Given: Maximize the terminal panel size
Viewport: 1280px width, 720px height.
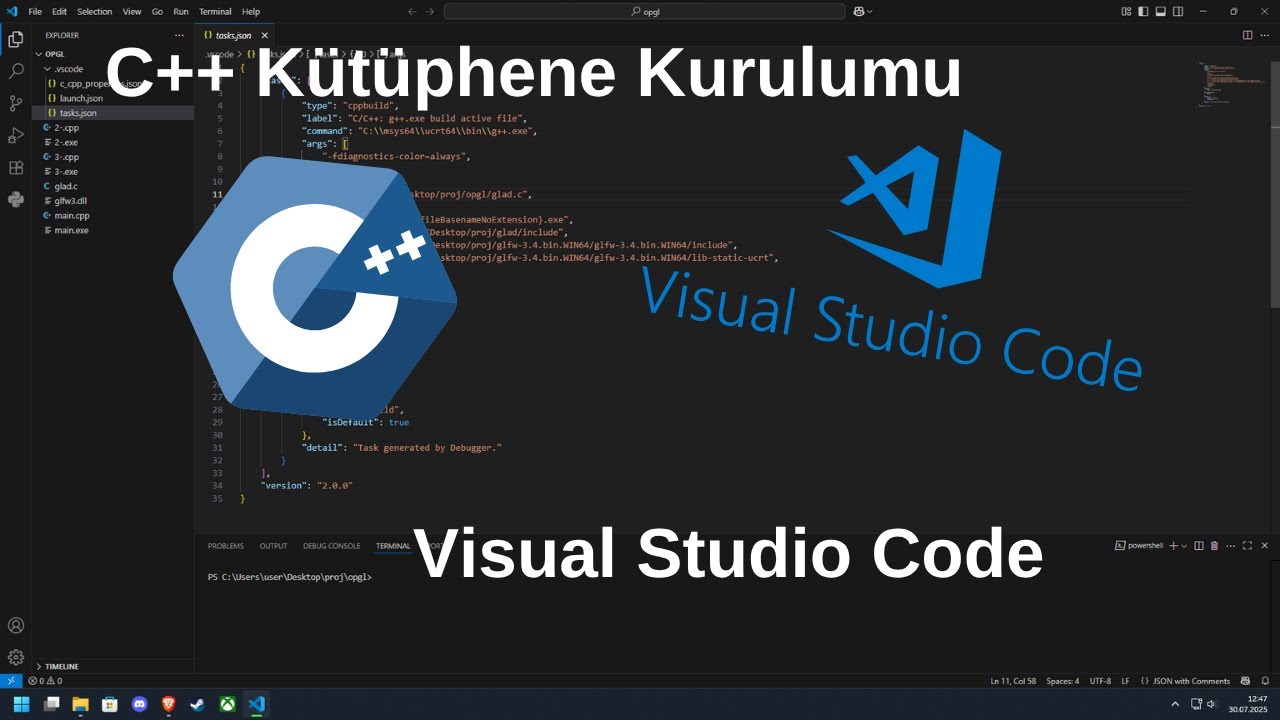Looking at the screenshot, I should 1247,546.
